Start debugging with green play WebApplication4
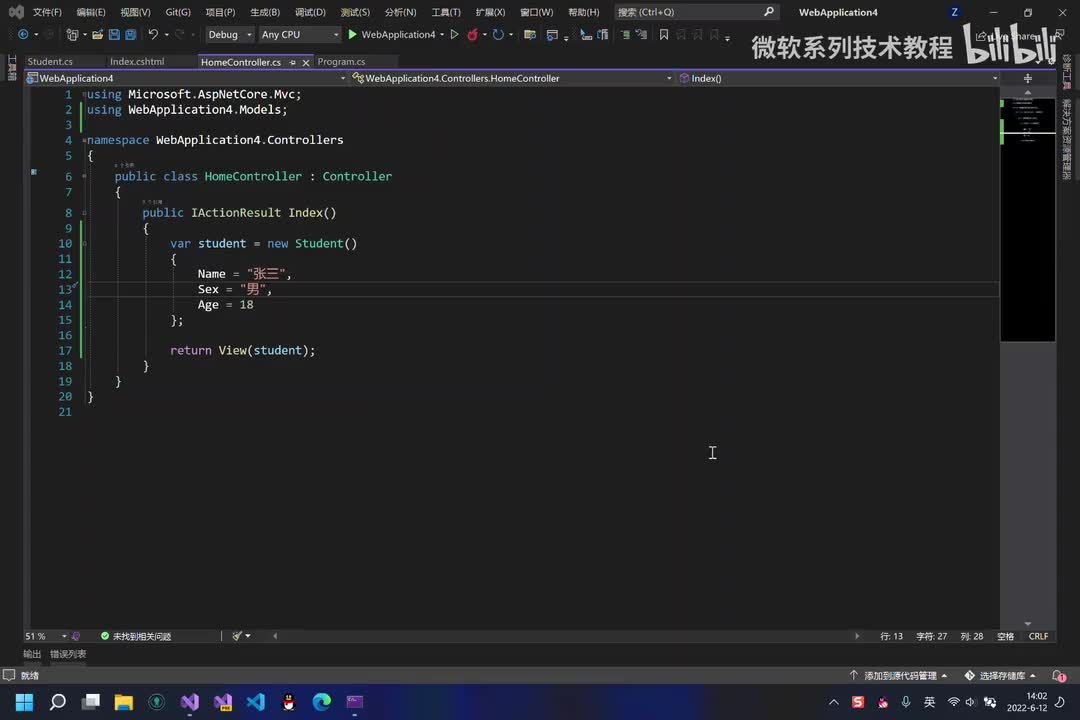Image resolution: width=1080 pixels, height=720 pixels. click(391, 34)
